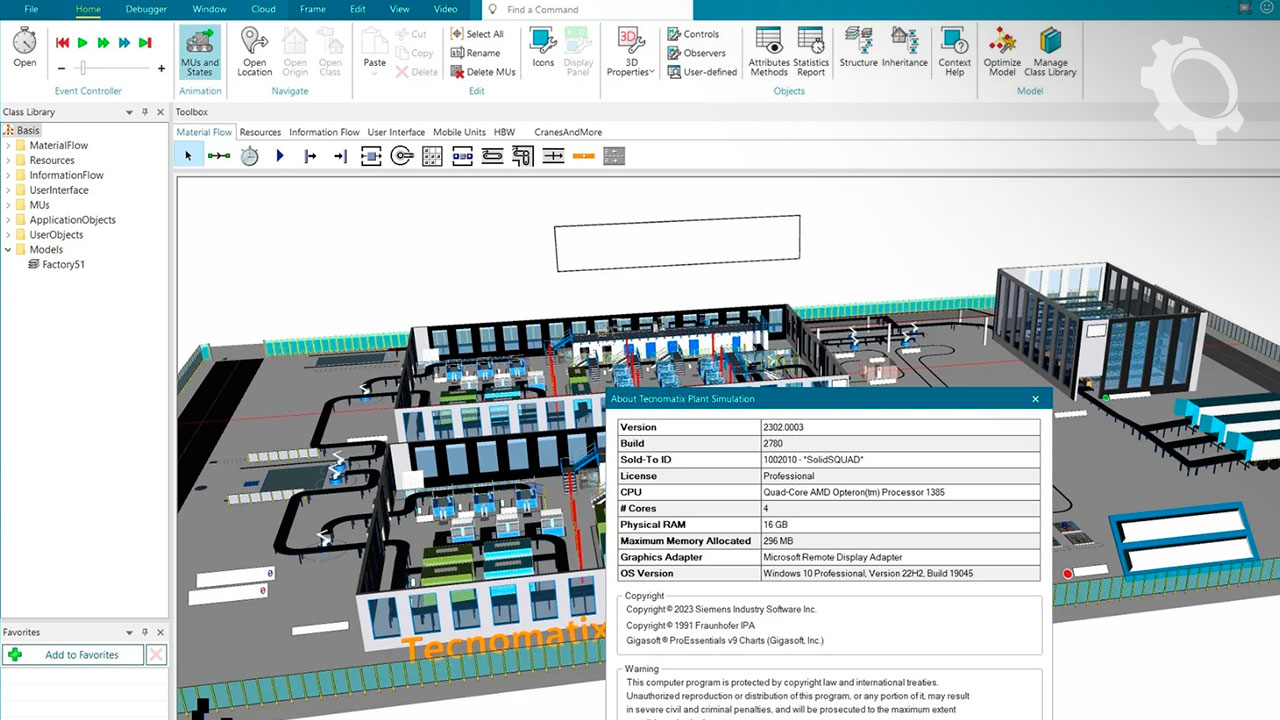
Task: Open the CranesAndMore toolbox tab
Action: click(568, 132)
